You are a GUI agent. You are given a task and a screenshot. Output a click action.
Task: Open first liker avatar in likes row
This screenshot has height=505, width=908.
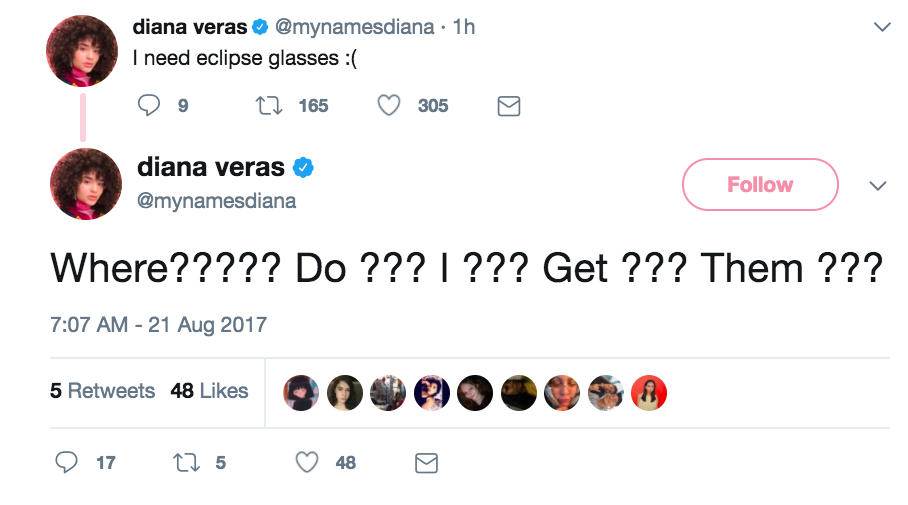(x=301, y=393)
